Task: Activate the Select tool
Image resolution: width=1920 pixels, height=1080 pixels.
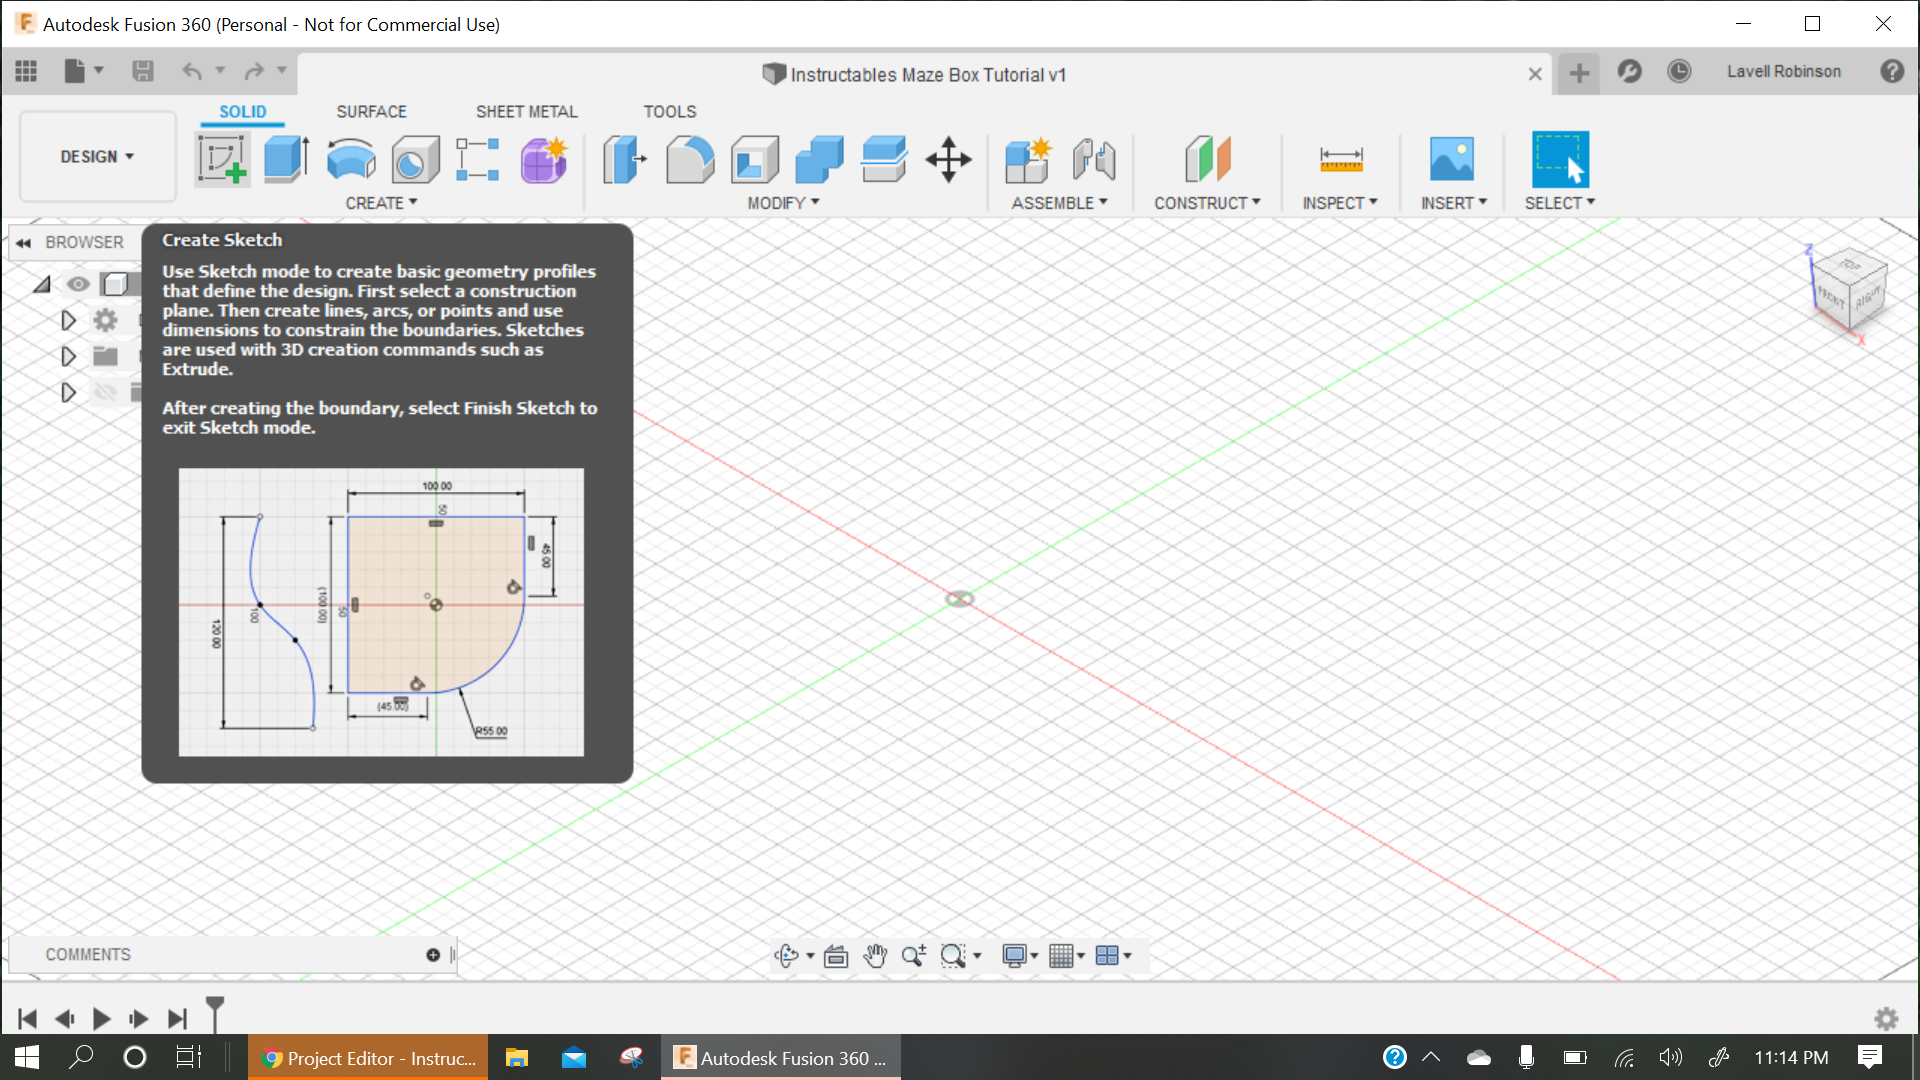Action: (x=1560, y=159)
